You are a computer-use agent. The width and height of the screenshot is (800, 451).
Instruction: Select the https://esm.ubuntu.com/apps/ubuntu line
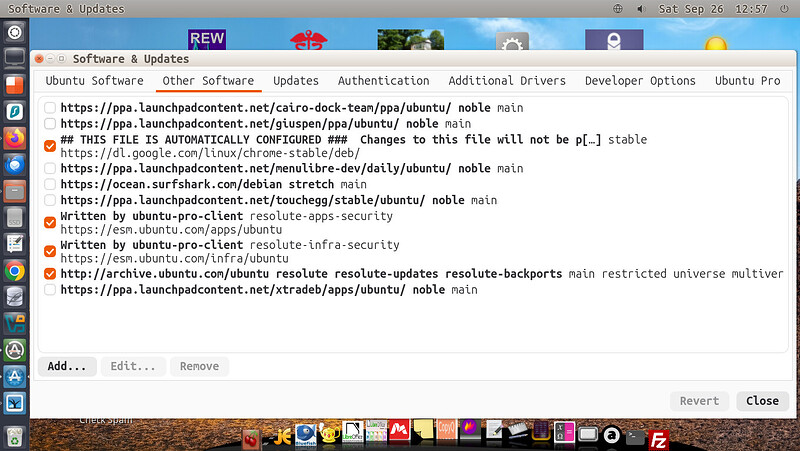(x=171, y=230)
